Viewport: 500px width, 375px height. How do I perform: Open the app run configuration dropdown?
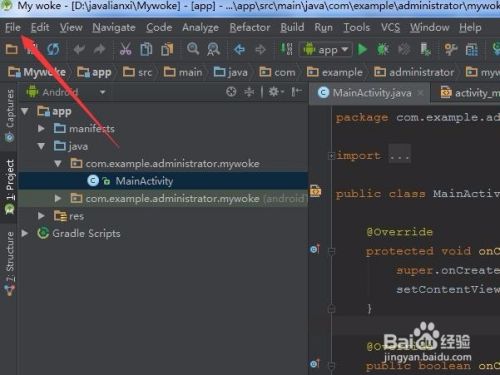pyautogui.click(x=326, y=50)
